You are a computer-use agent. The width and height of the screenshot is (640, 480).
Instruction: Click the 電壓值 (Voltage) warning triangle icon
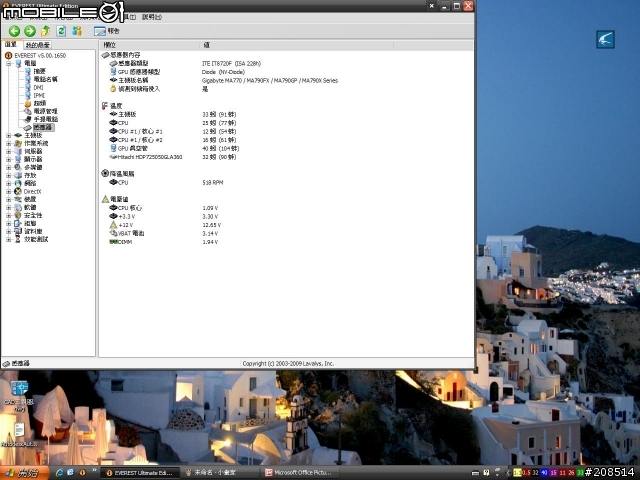click(x=105, y=199)
